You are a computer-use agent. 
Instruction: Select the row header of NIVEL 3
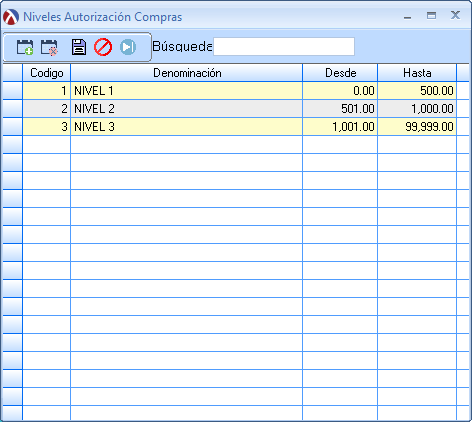click(12, 127)
